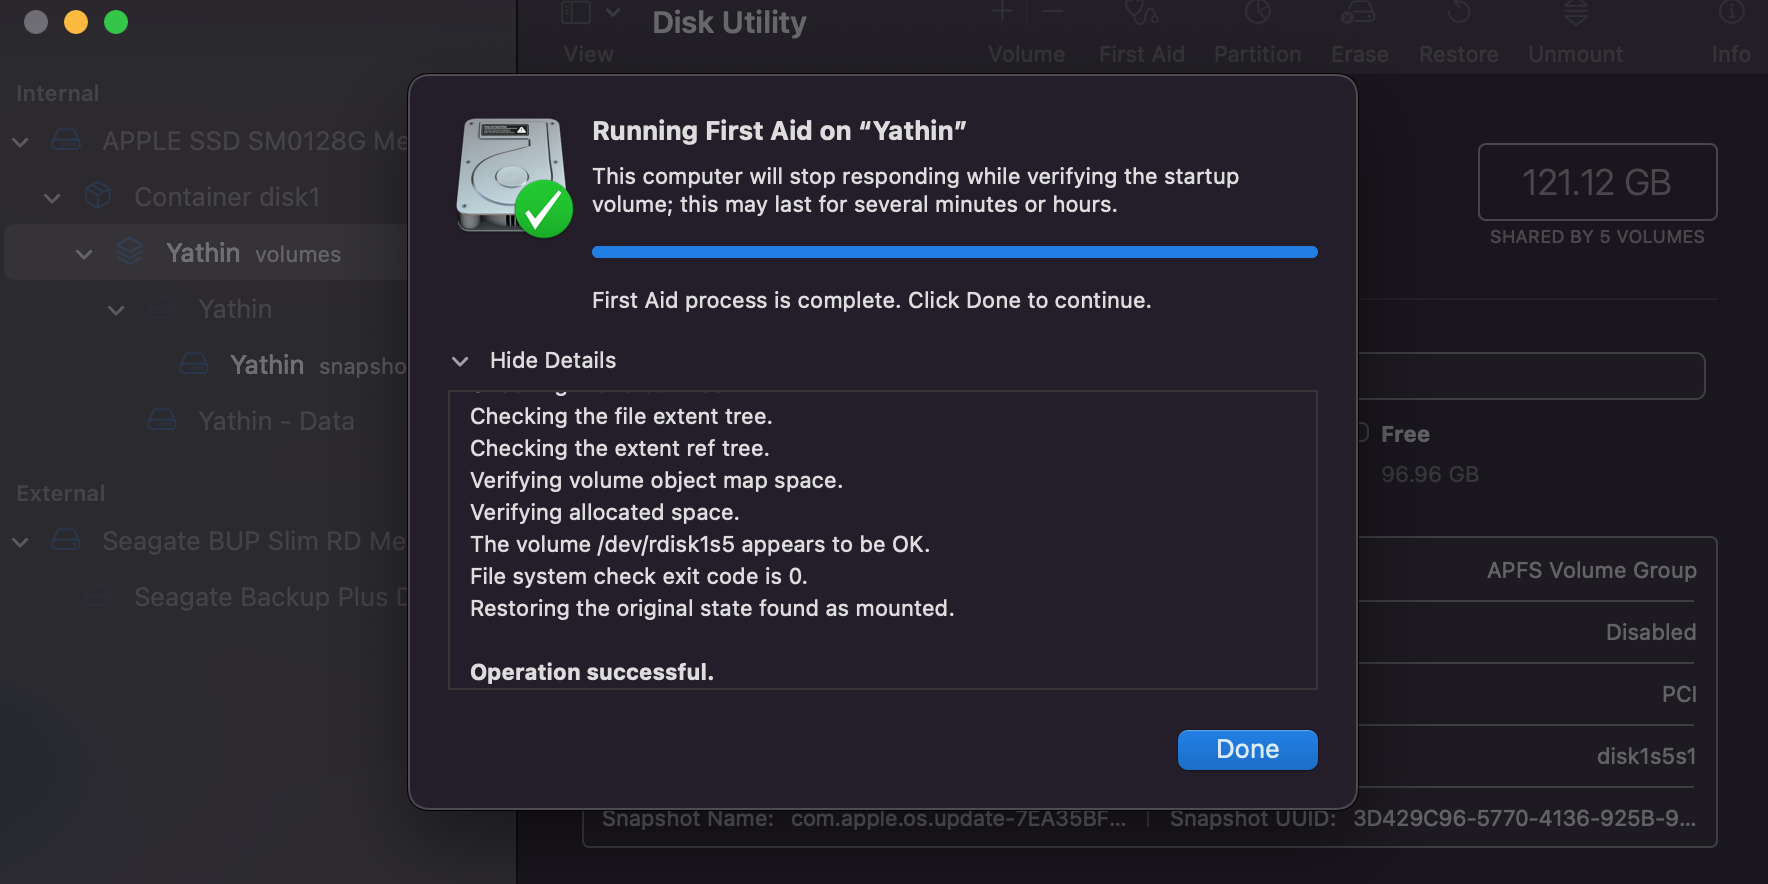
Task: Click the Erase drive icon in toolbar
Action: tap(1358, 14)
